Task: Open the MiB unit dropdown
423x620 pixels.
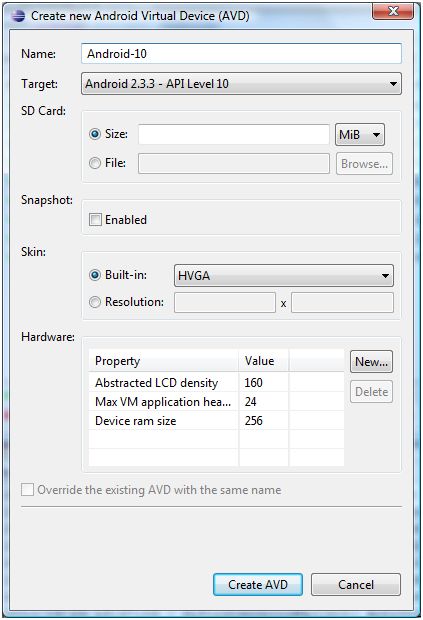Action: (360, 134)
